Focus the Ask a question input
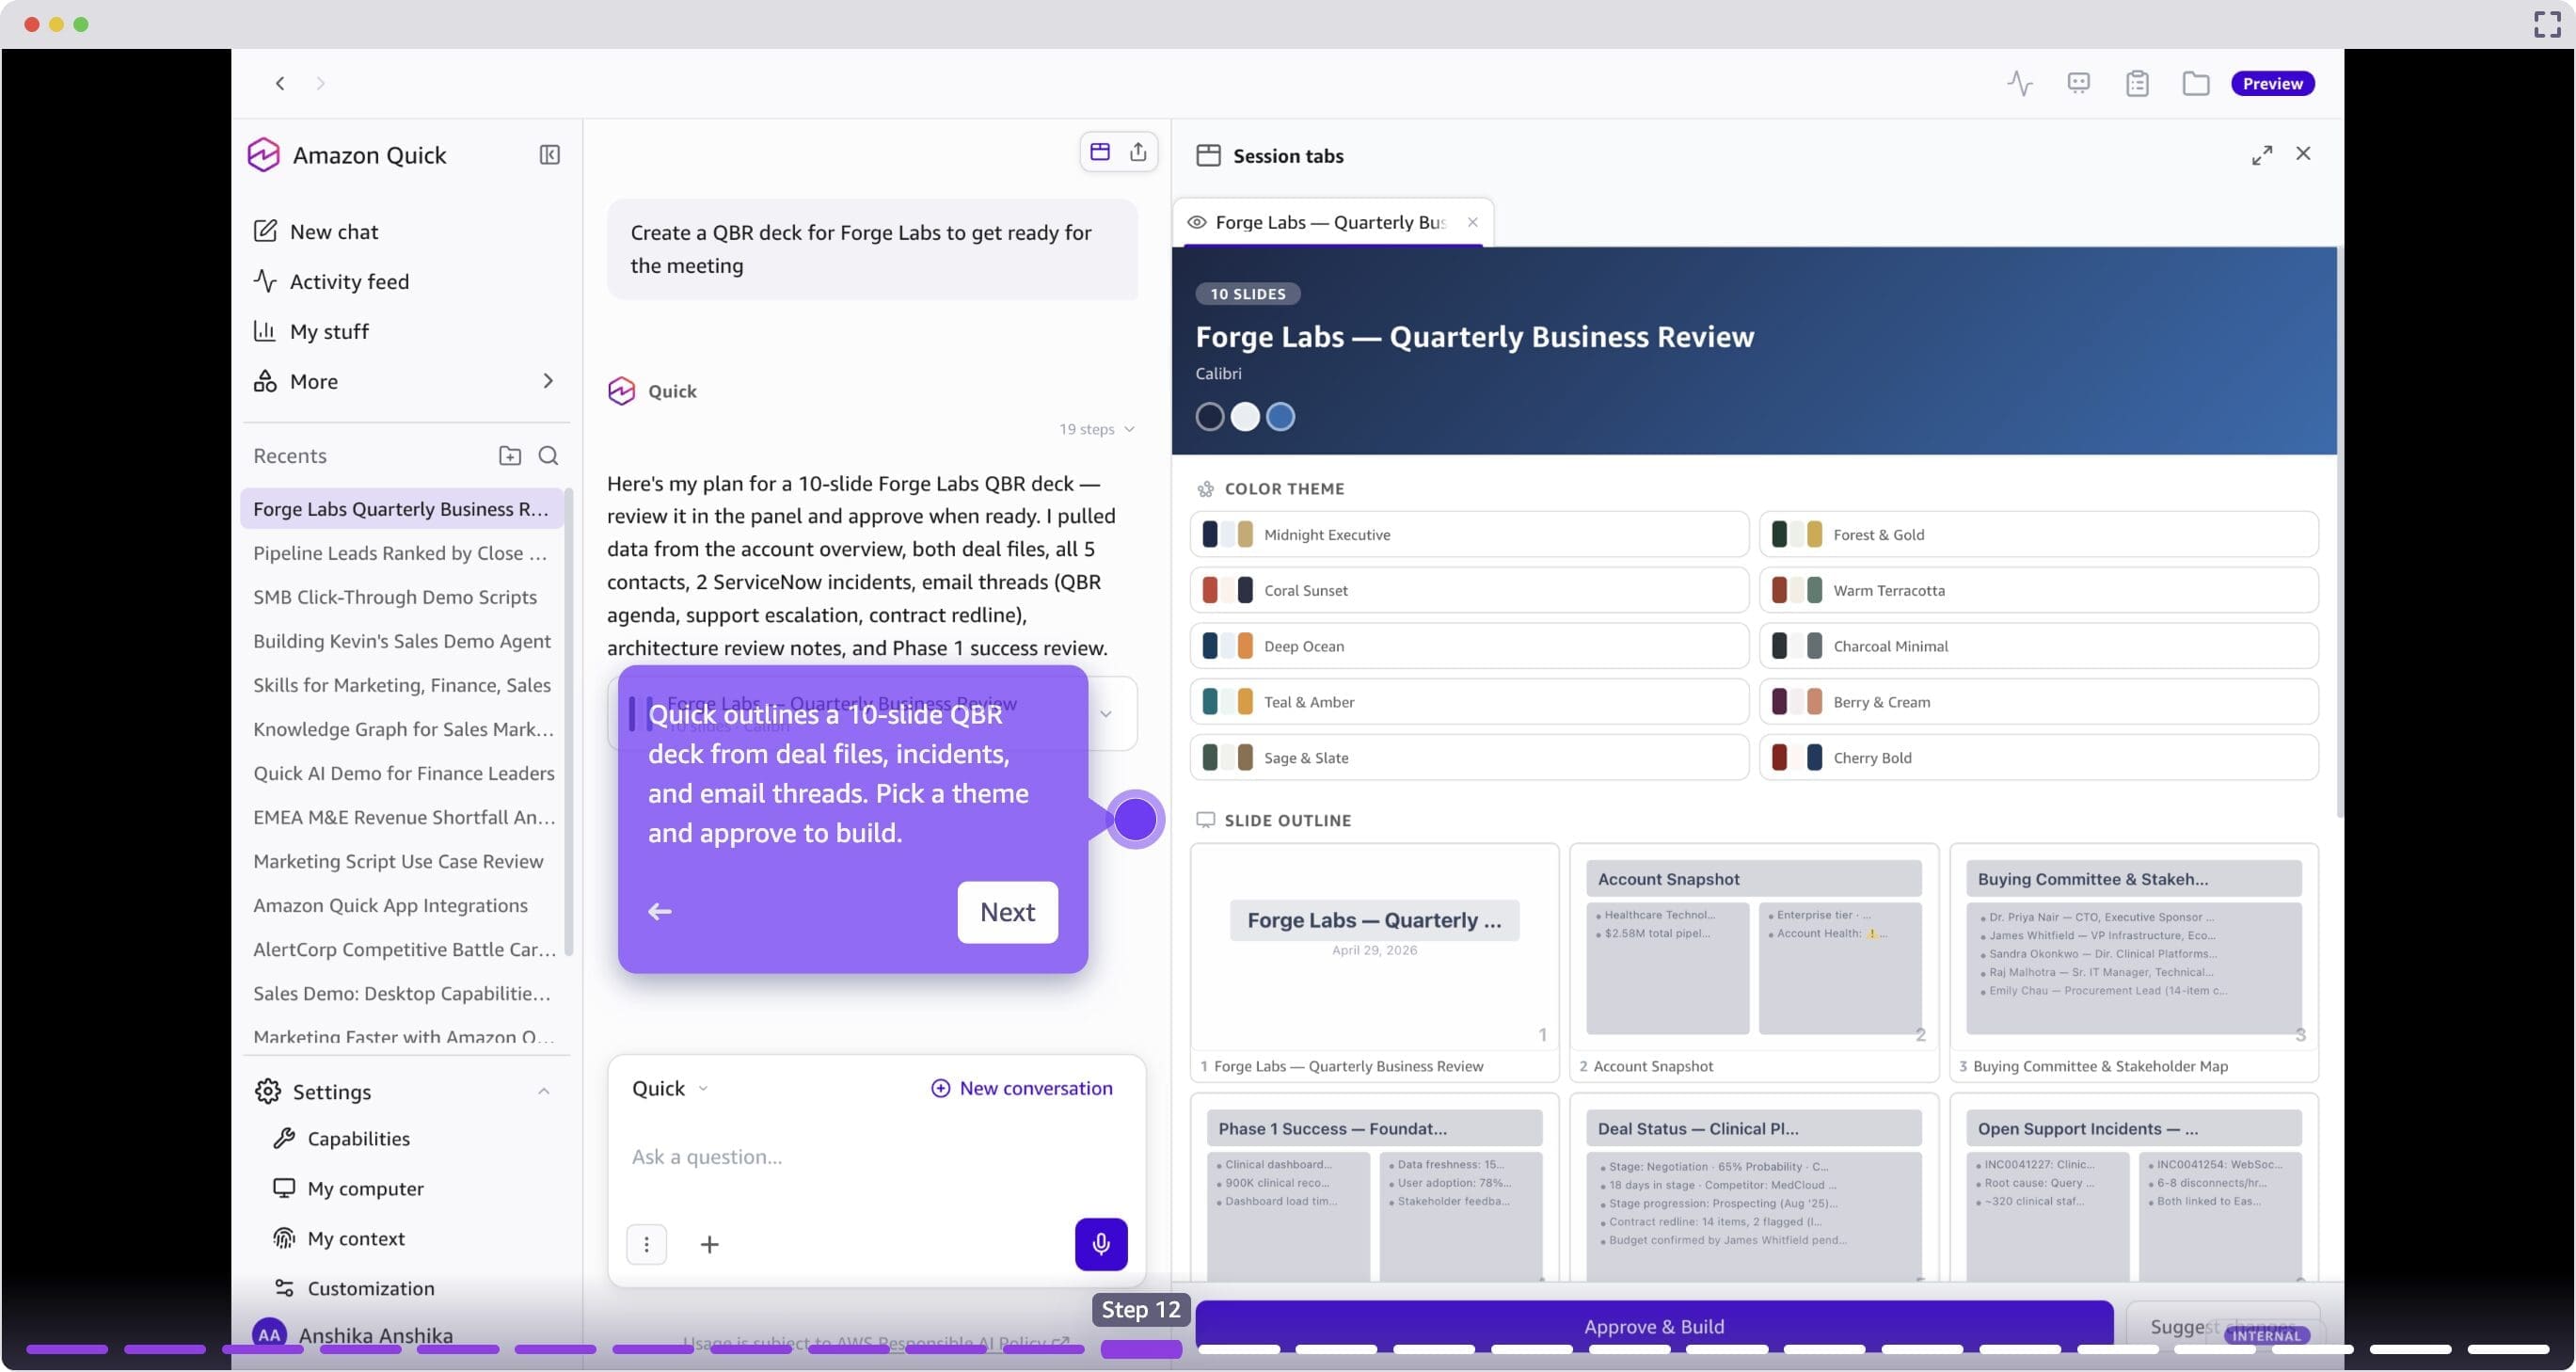Image resolution: width=2576 pixels, height=1372 pixels. point(876,1156)
